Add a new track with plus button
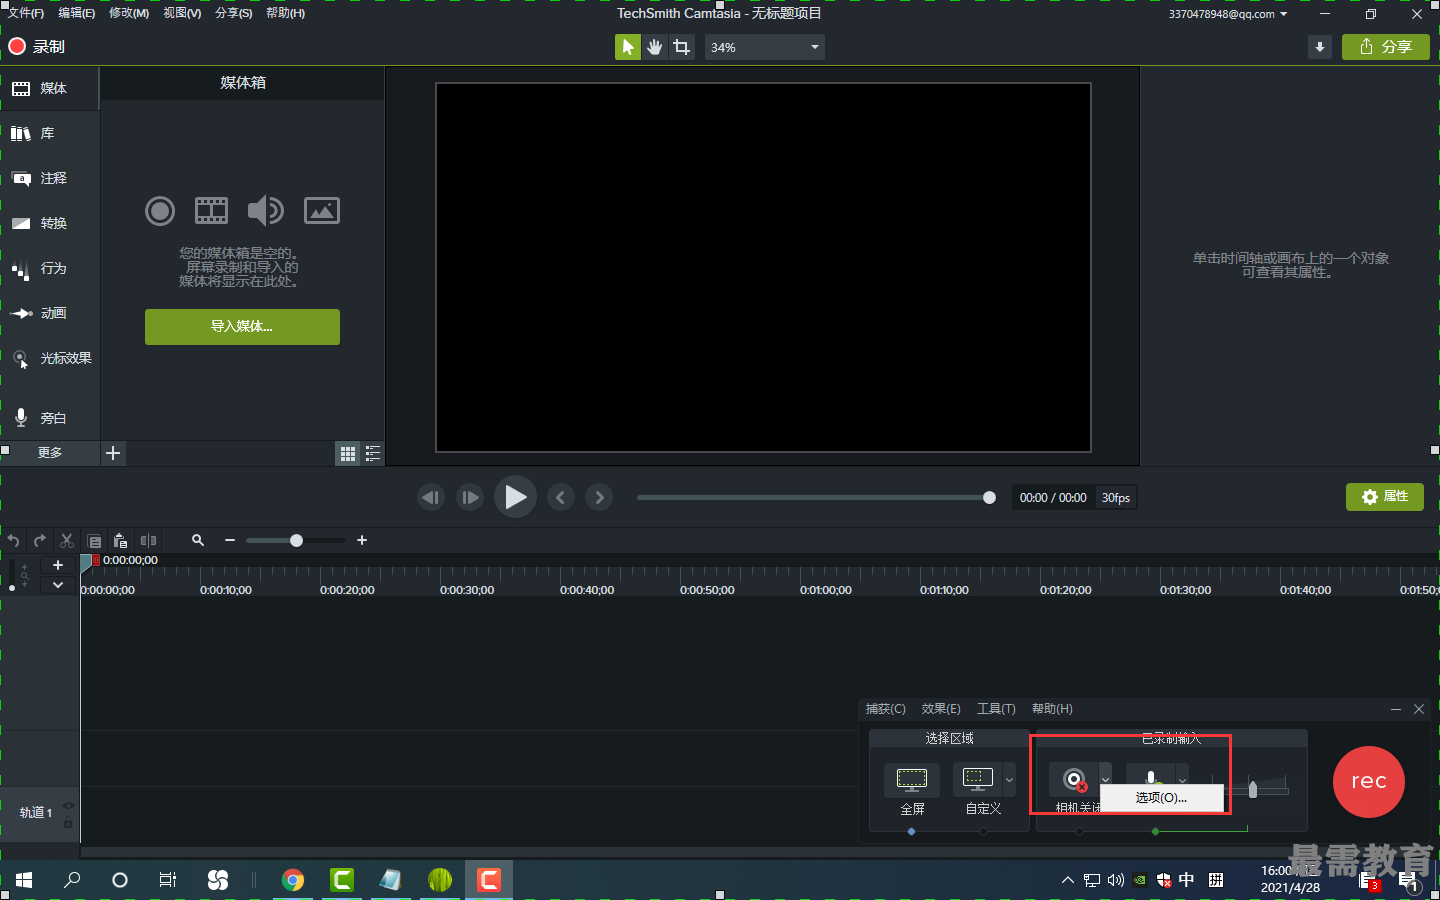This screenshot has height=900, width=1440. point(58,565)
